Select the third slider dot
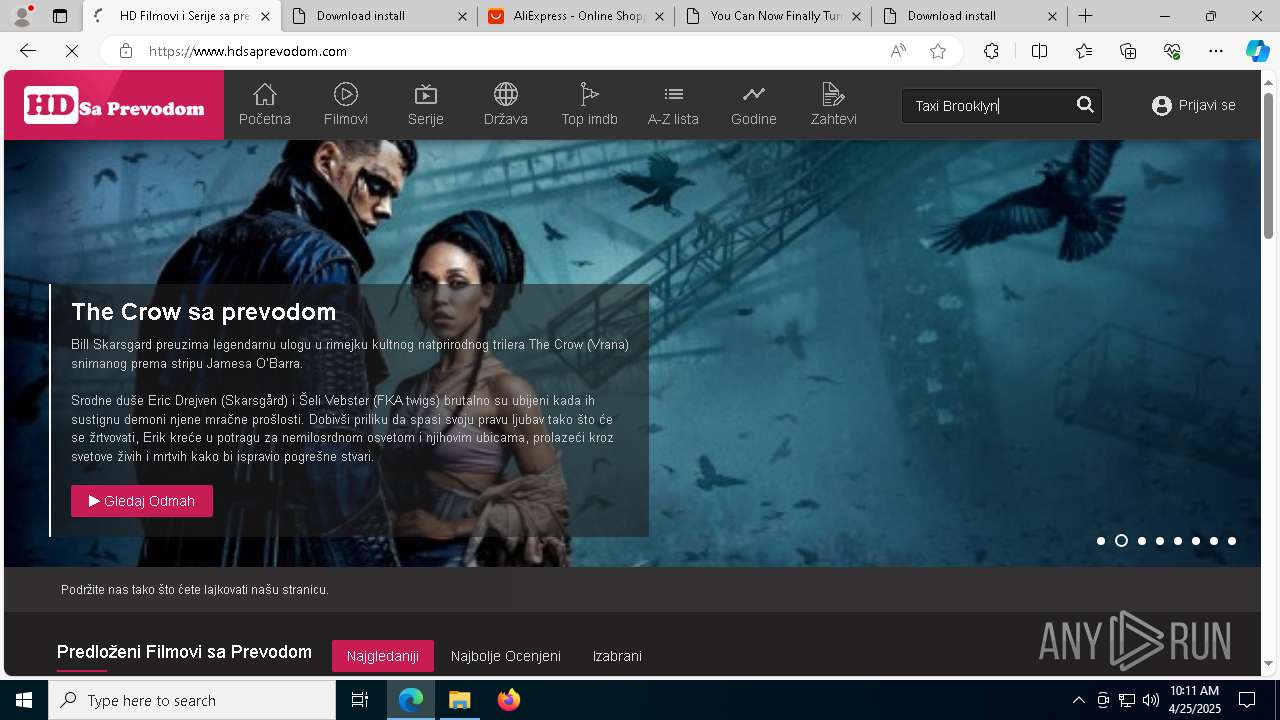Image resolution: width=1280 pixels, height=720 pixels. [1142, 541]
